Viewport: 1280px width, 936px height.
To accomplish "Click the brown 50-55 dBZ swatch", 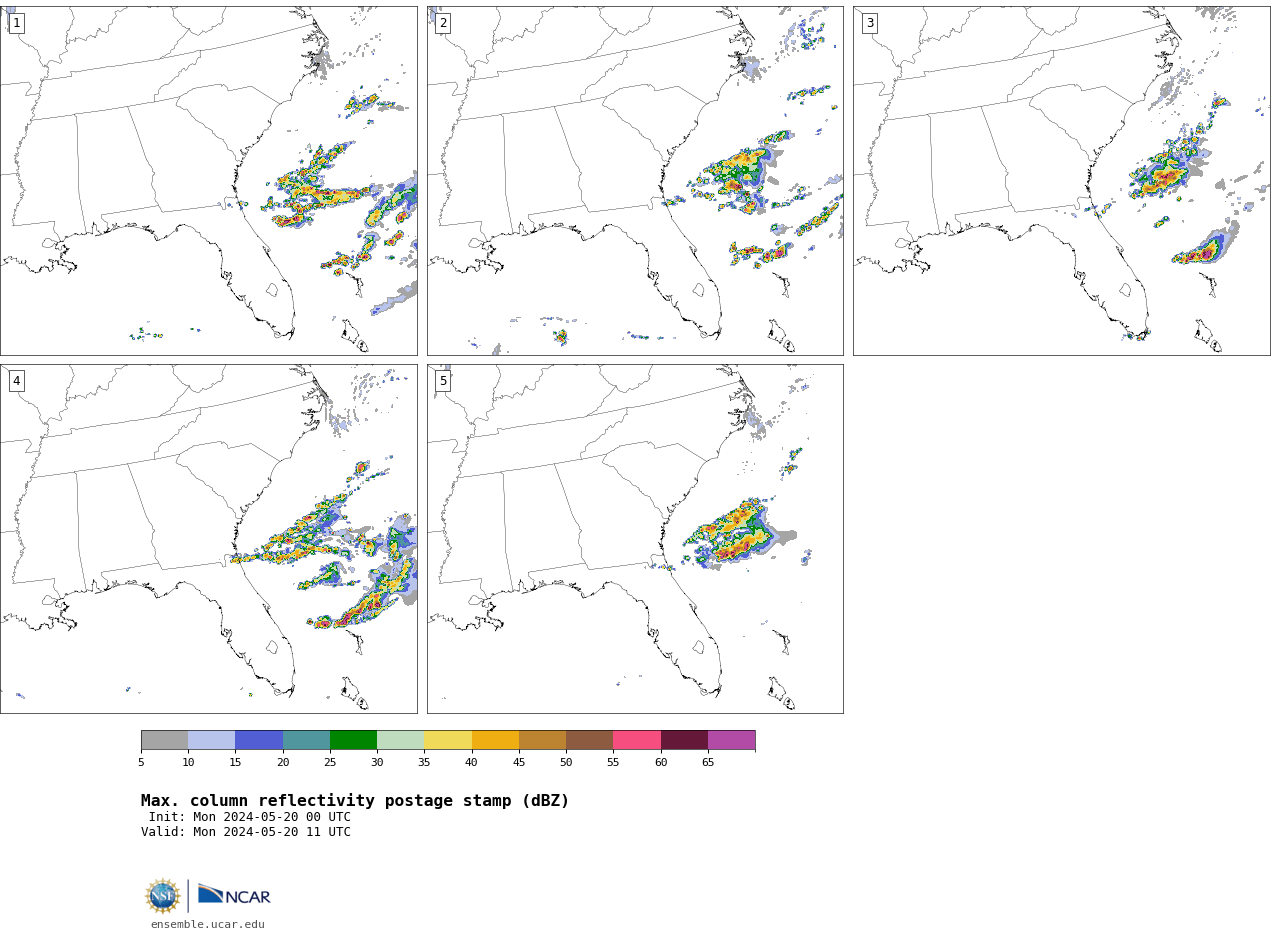I will click(589, 740).
